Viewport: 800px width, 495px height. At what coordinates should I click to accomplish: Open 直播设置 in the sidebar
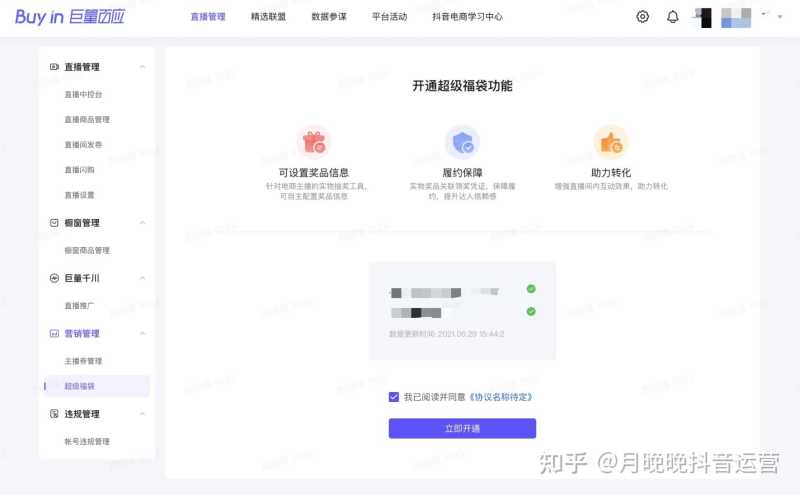pyautogui.click(x=79, y=195)
